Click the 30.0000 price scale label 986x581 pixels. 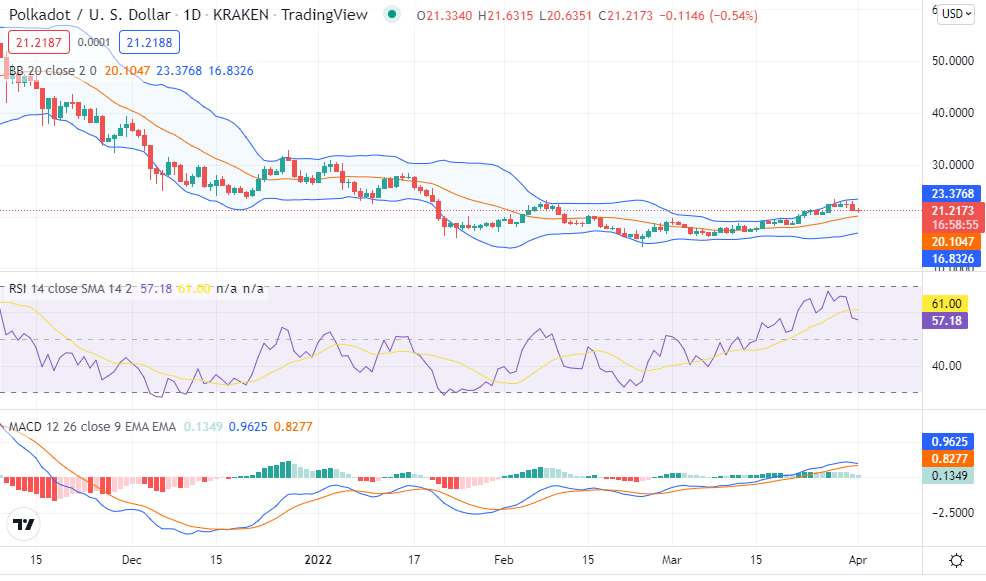click(953, 165)
